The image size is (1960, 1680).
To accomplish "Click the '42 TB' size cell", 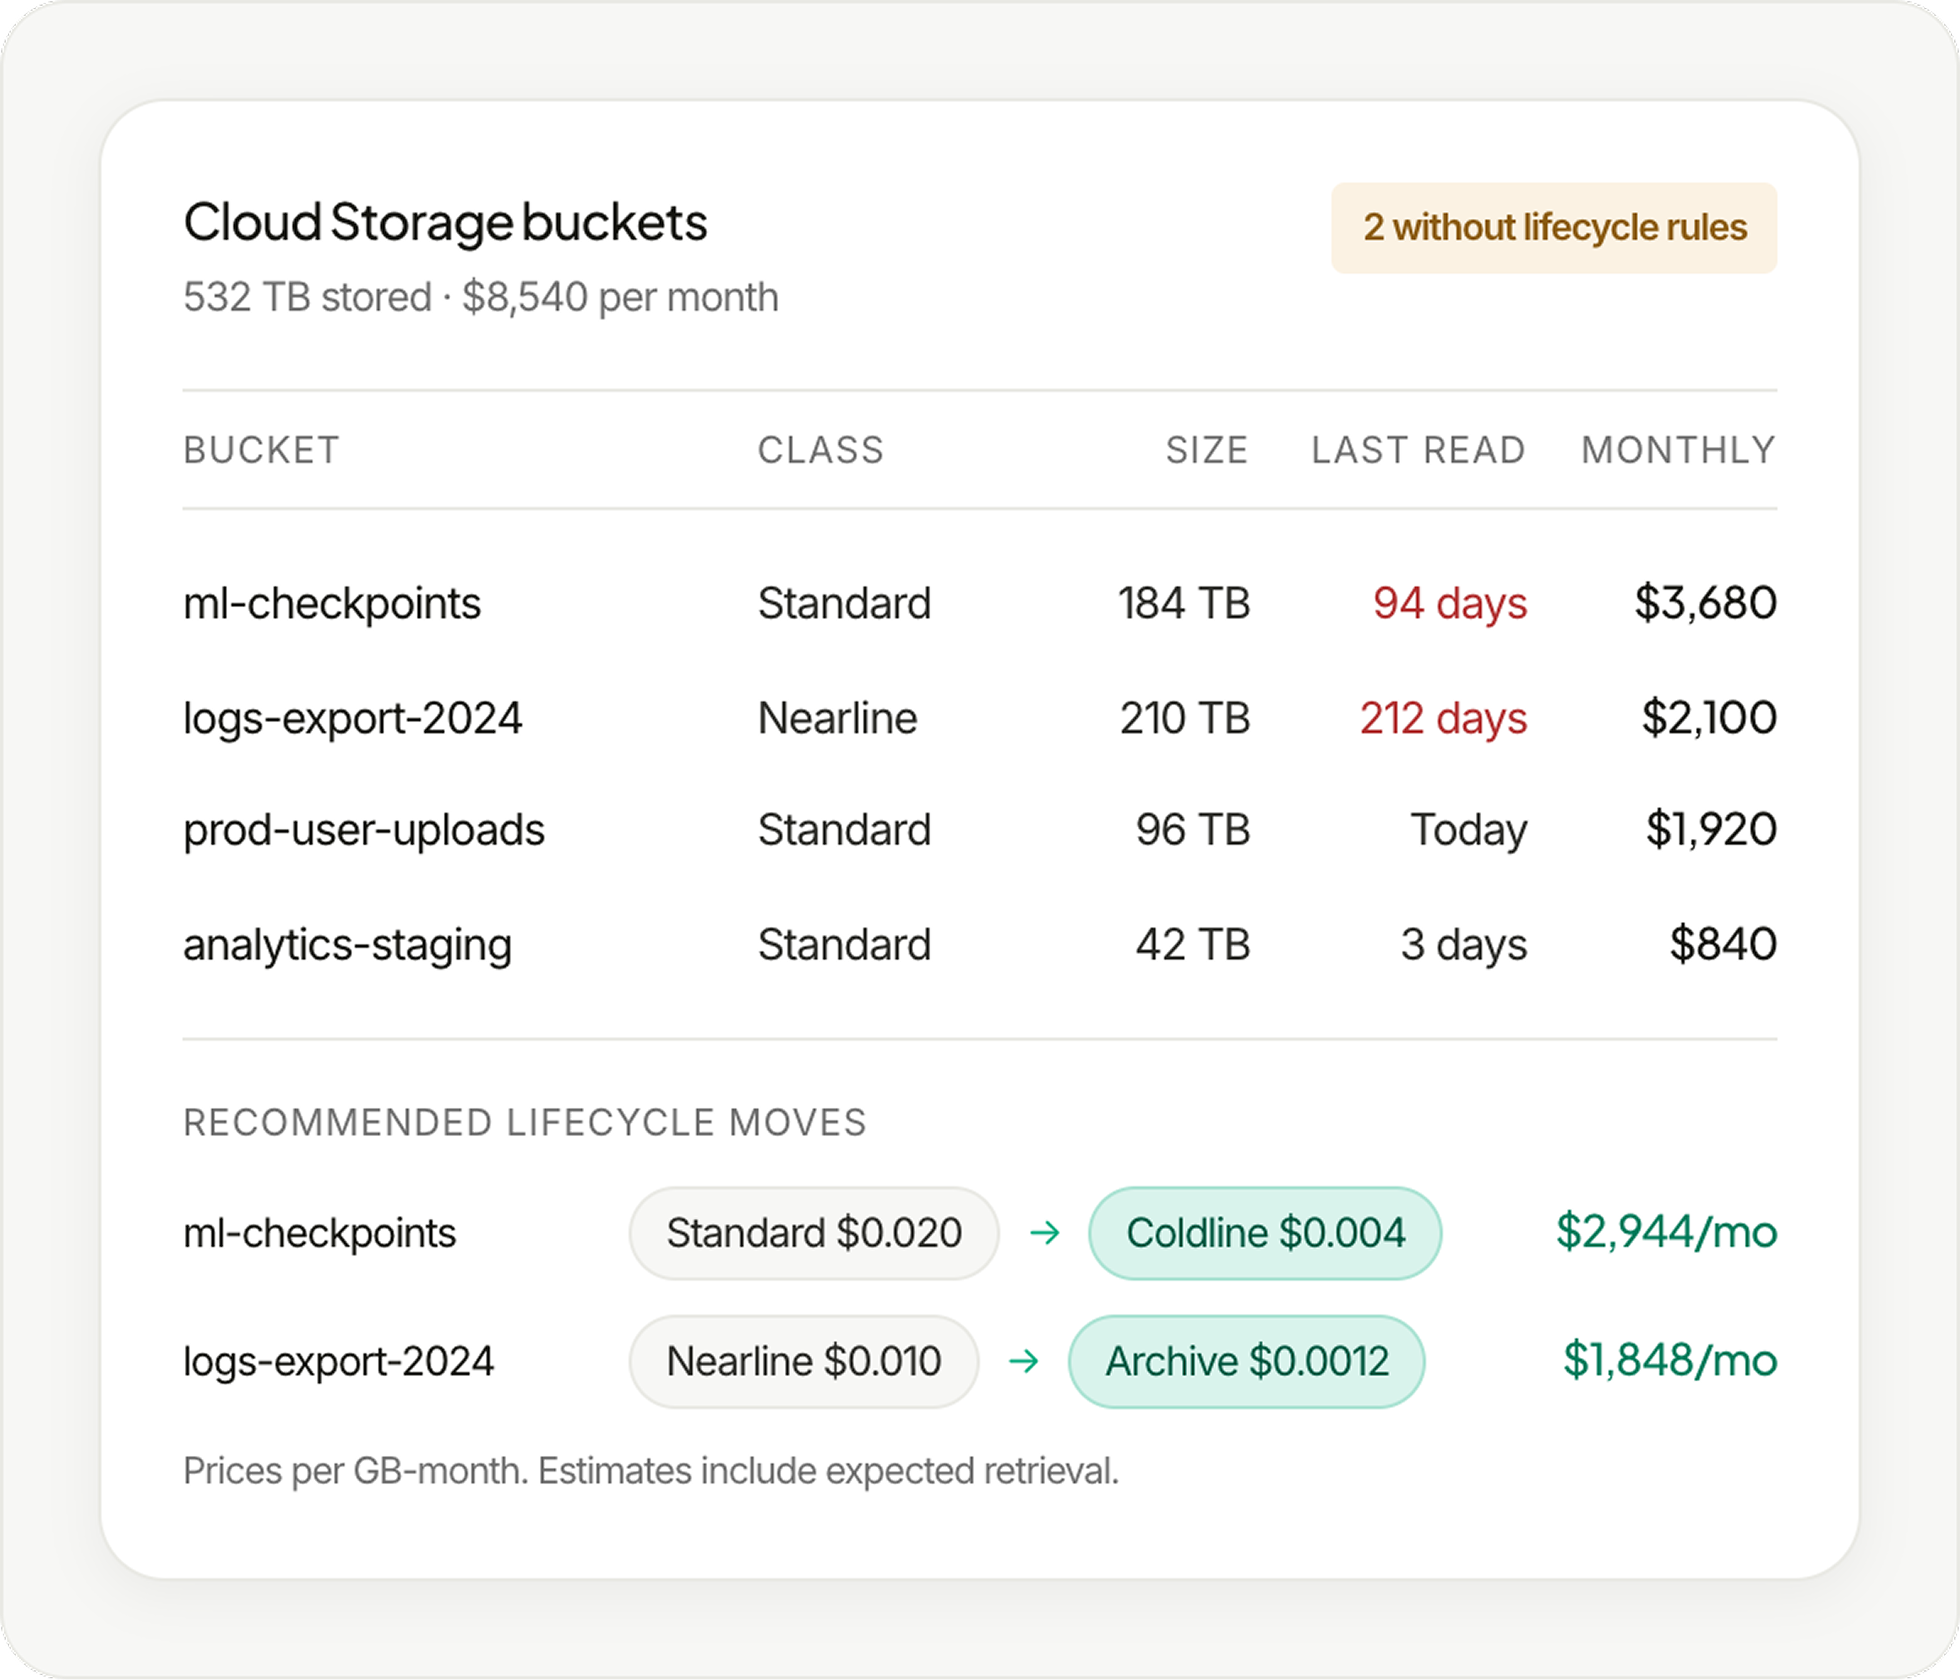I will (x=1193, y=944).
